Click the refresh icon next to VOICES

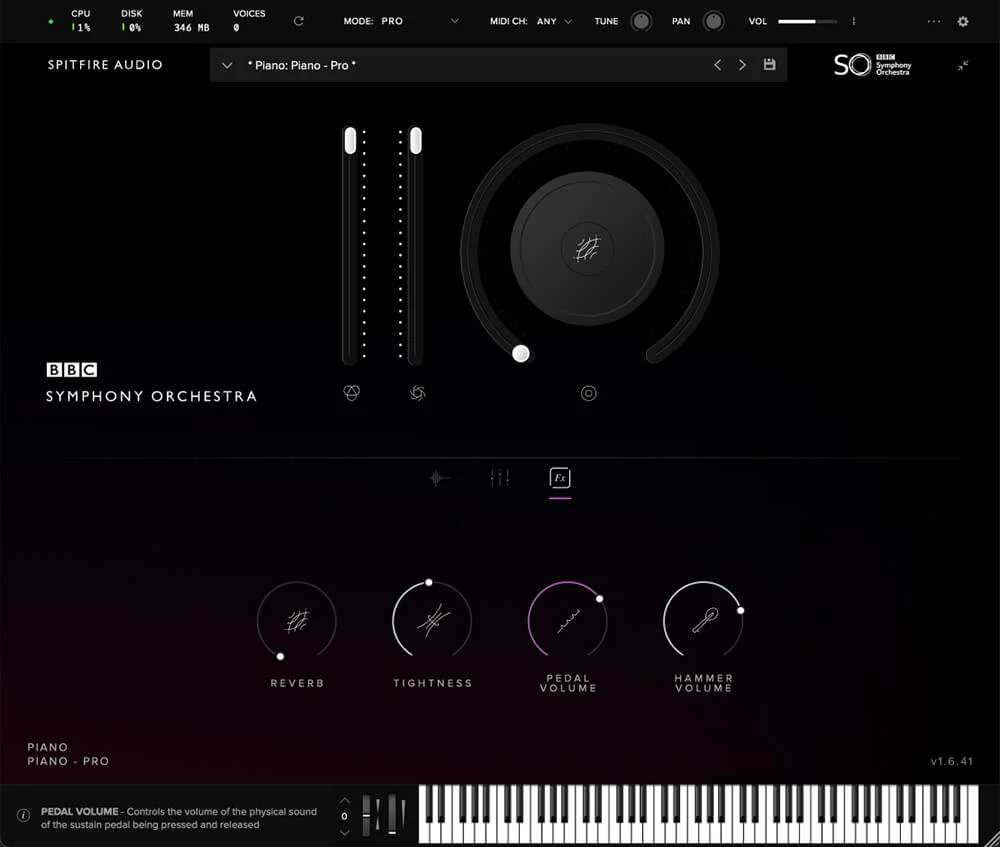[x=298, y=21]
